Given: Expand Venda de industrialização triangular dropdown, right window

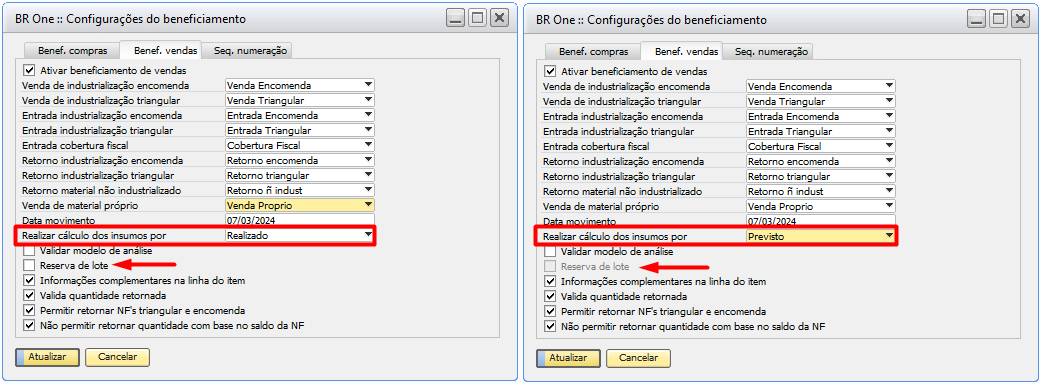Looking at the screenshot, I should point(820,101).
